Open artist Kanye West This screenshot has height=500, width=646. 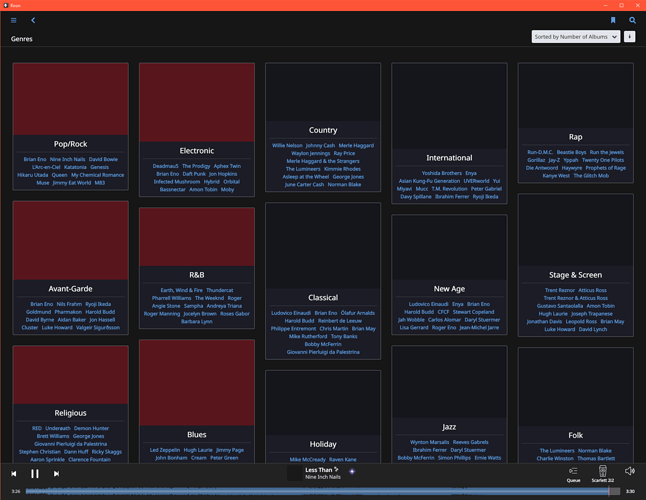coord(556,176)
